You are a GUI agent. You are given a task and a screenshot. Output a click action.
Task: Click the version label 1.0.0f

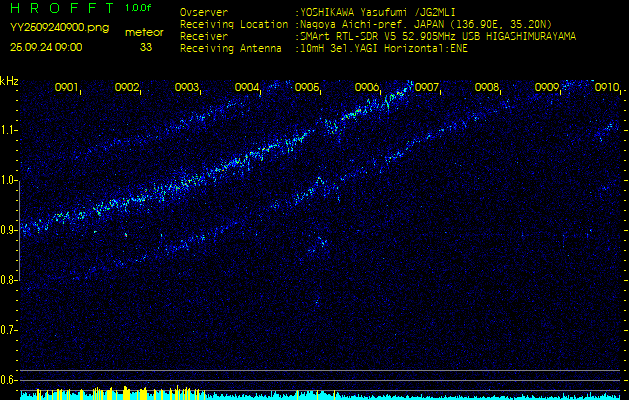click(138, 8)
